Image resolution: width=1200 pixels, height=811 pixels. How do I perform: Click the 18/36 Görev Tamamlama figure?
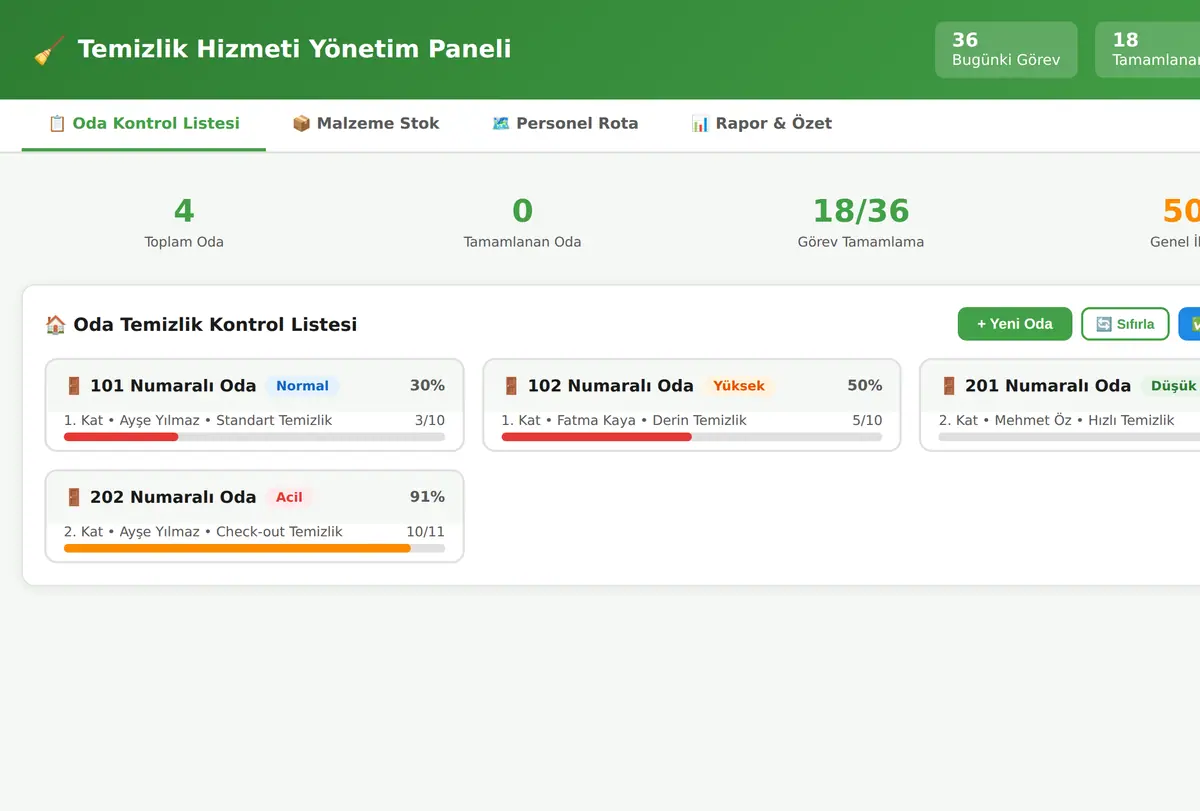tap(861, 211)
